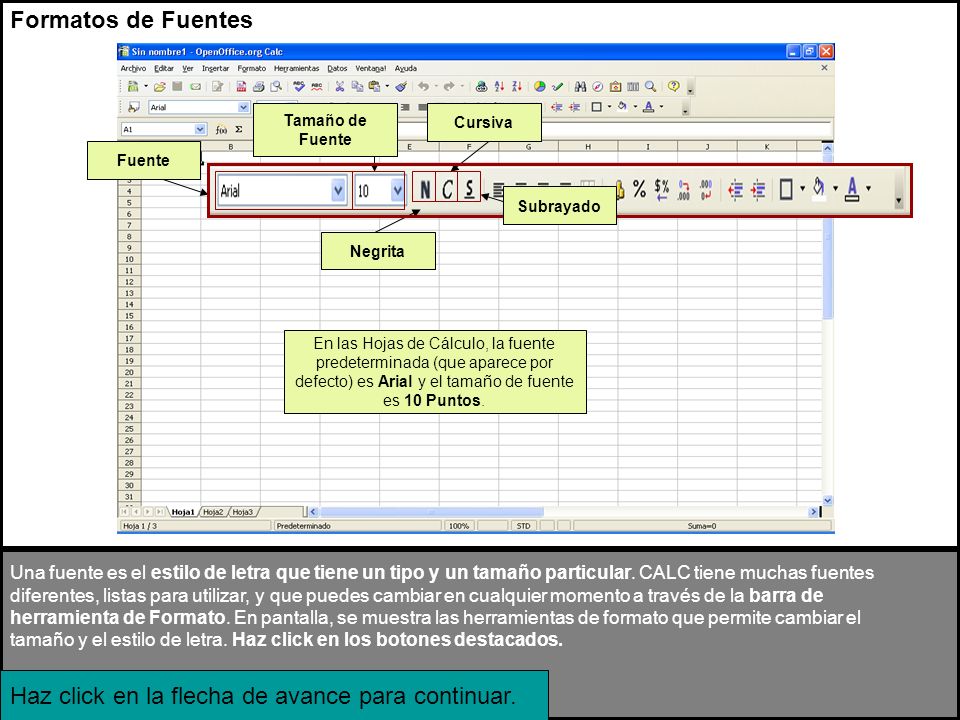Click the Open file folder icon
This screenshot has height=720, width=960.
pyautogui.click(x=160, y=87)
